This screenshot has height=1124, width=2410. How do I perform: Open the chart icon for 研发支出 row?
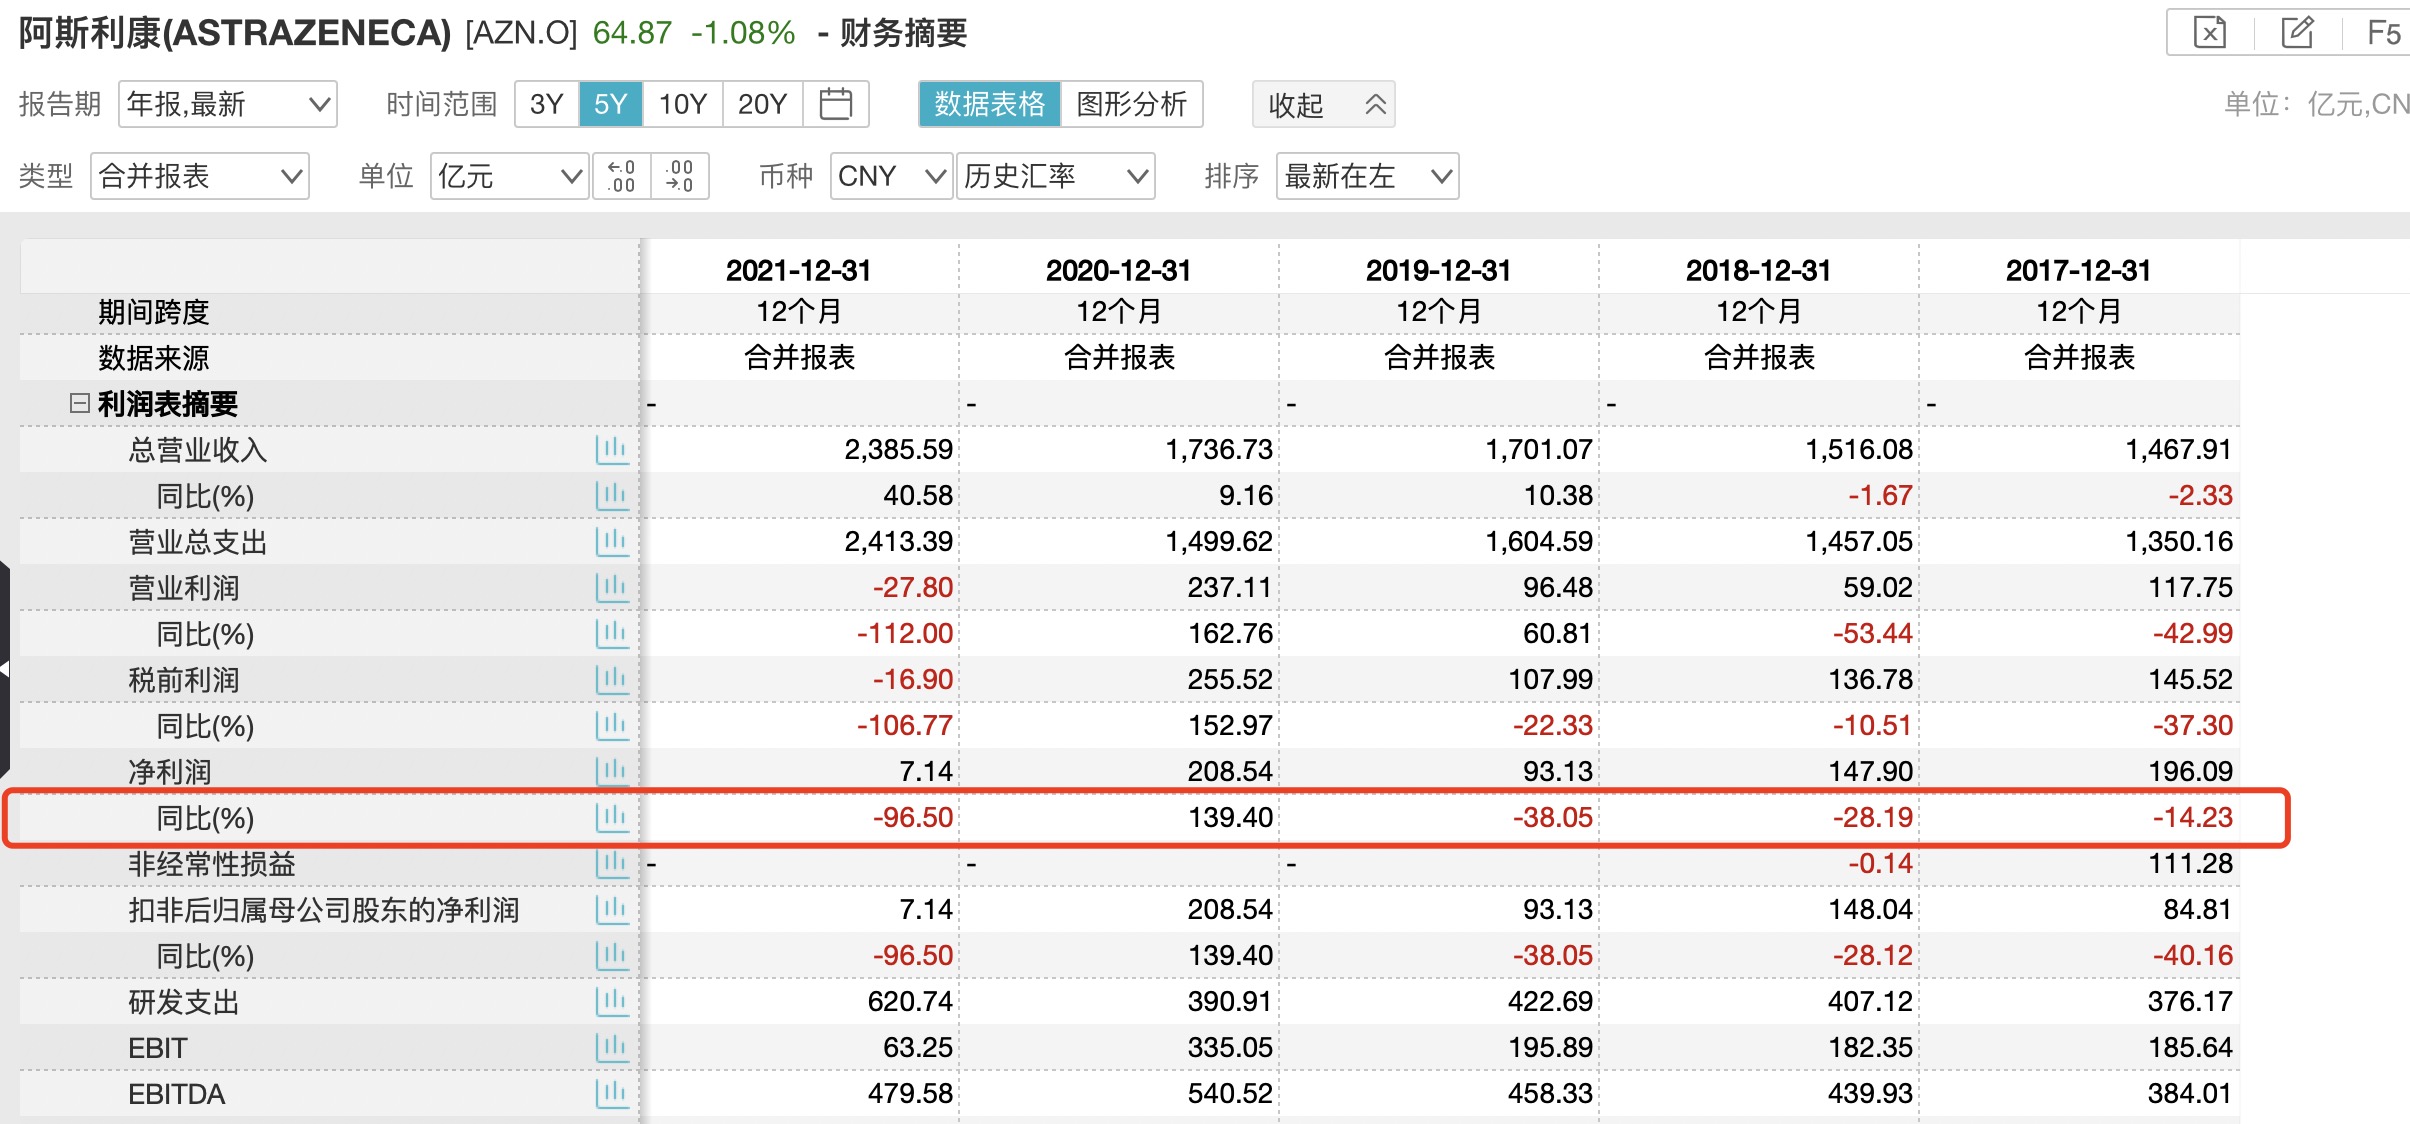[x=611, y=1001]
